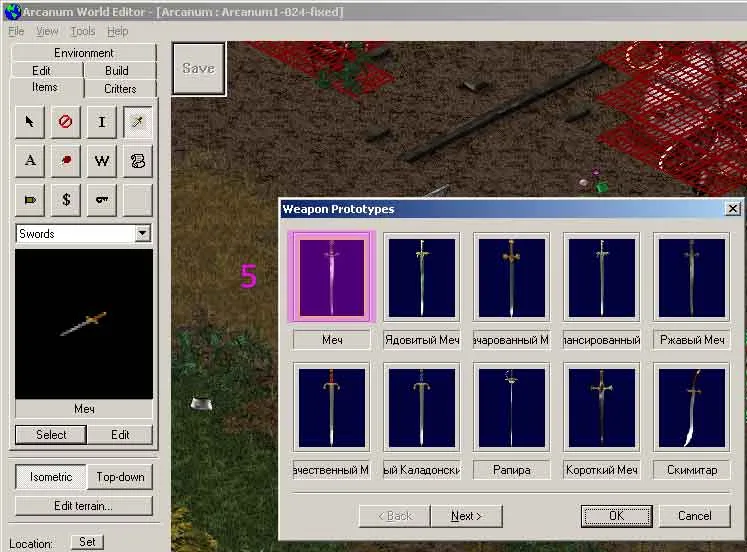The image size is (747, 552).
Task: Select the key category icon
Action: tap(101, 199)
